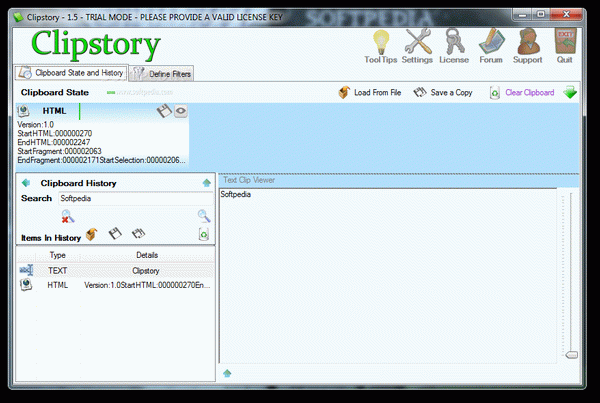Click the 'Version:1.0' line in the HTML clip card

(36, 124)
